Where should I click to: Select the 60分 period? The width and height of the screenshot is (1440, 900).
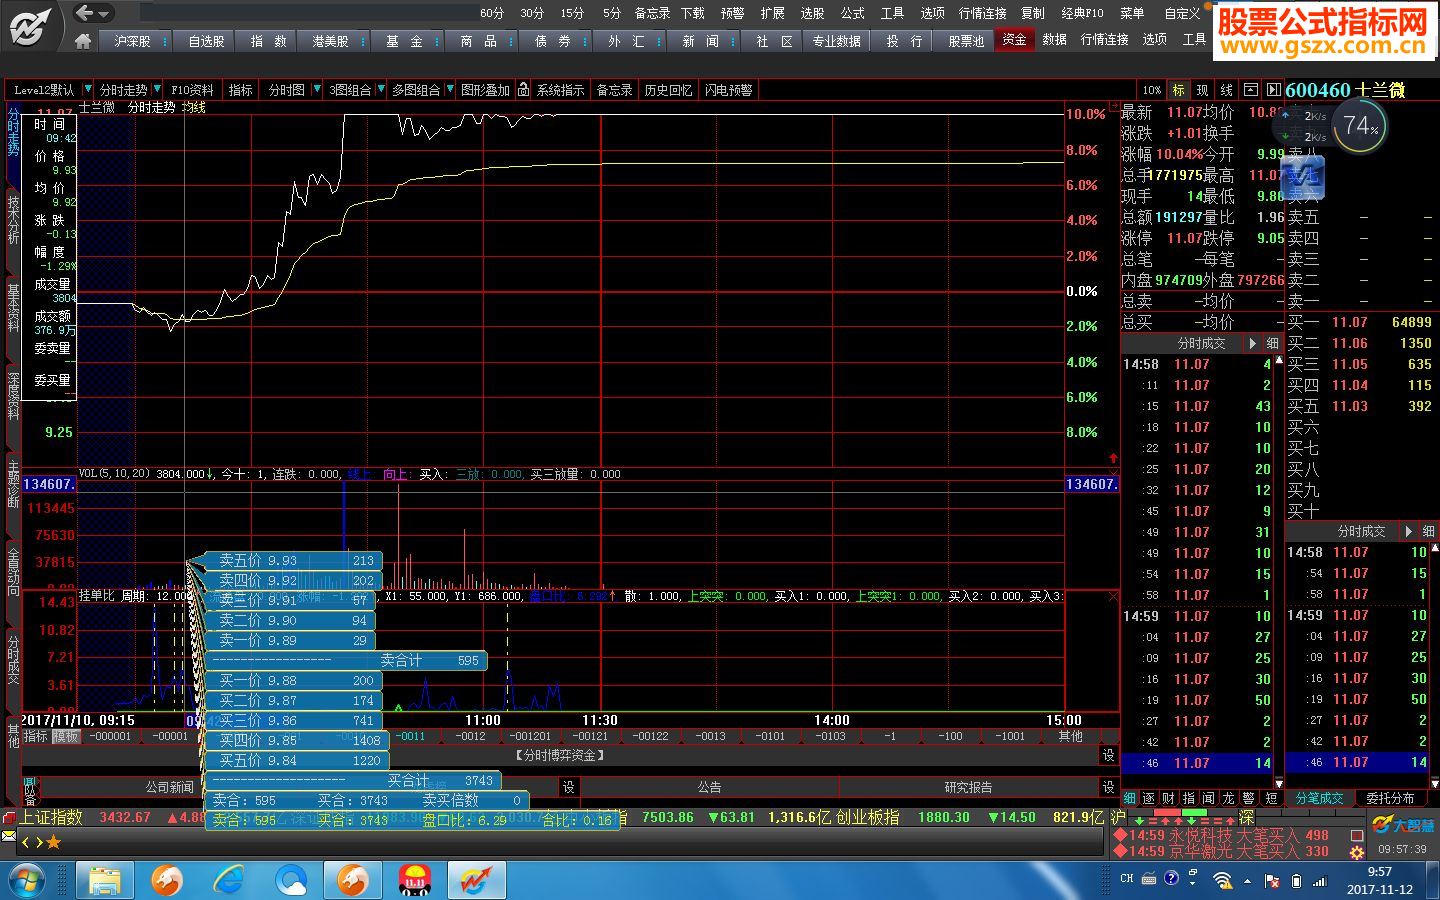coord(492,13)
